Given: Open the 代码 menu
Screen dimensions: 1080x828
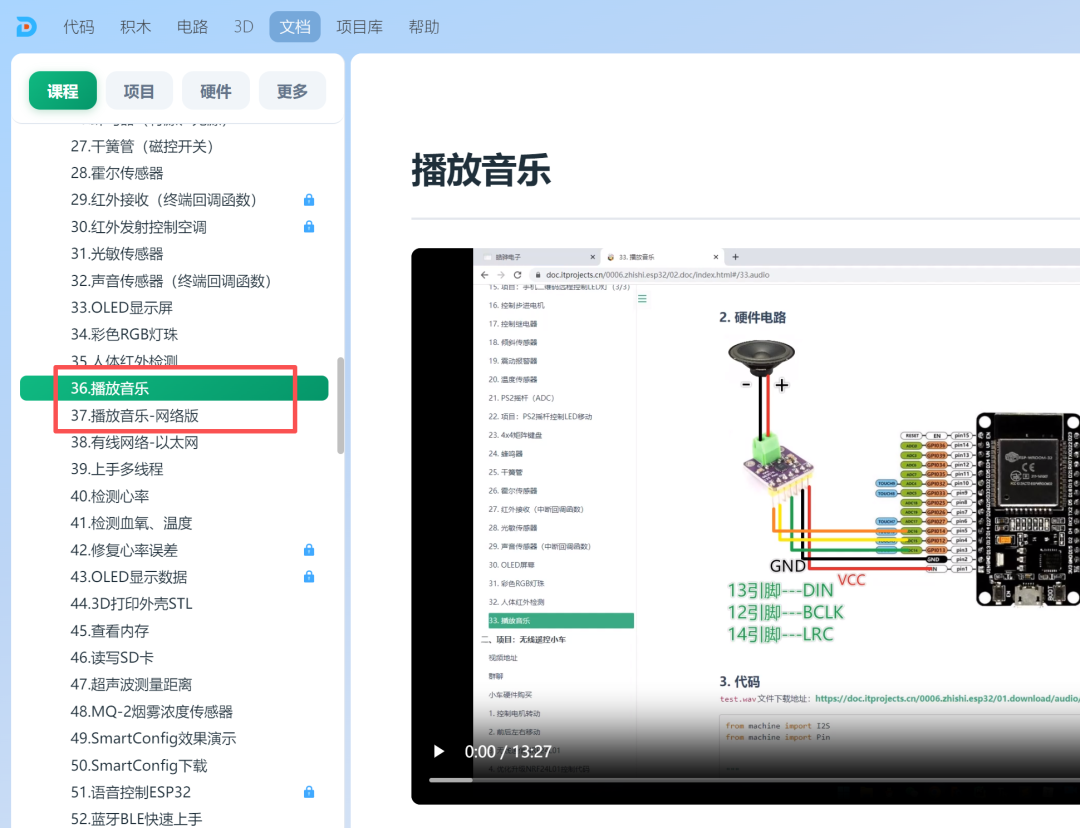Looking at the screenshot, I should [79, 27].
